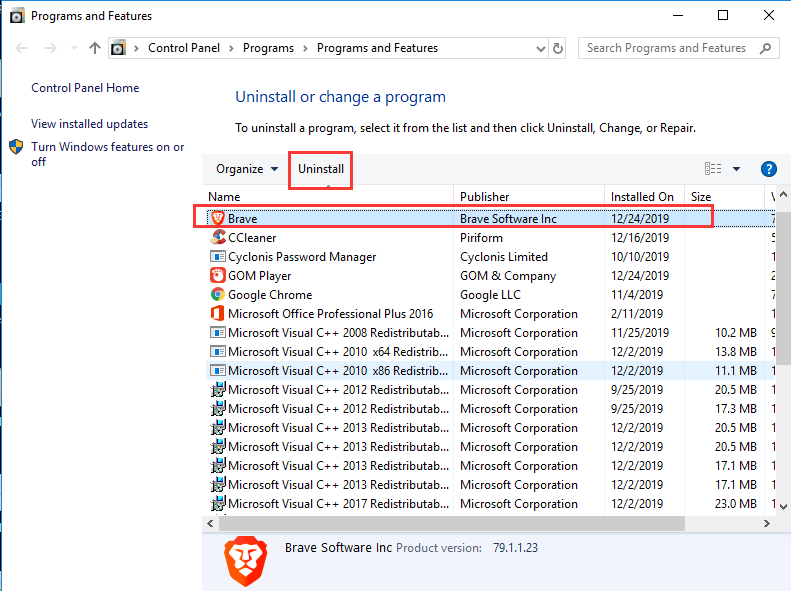Open Control Panel Home link
The height and width of the screenshot is (591, 791).
point(85,88)
